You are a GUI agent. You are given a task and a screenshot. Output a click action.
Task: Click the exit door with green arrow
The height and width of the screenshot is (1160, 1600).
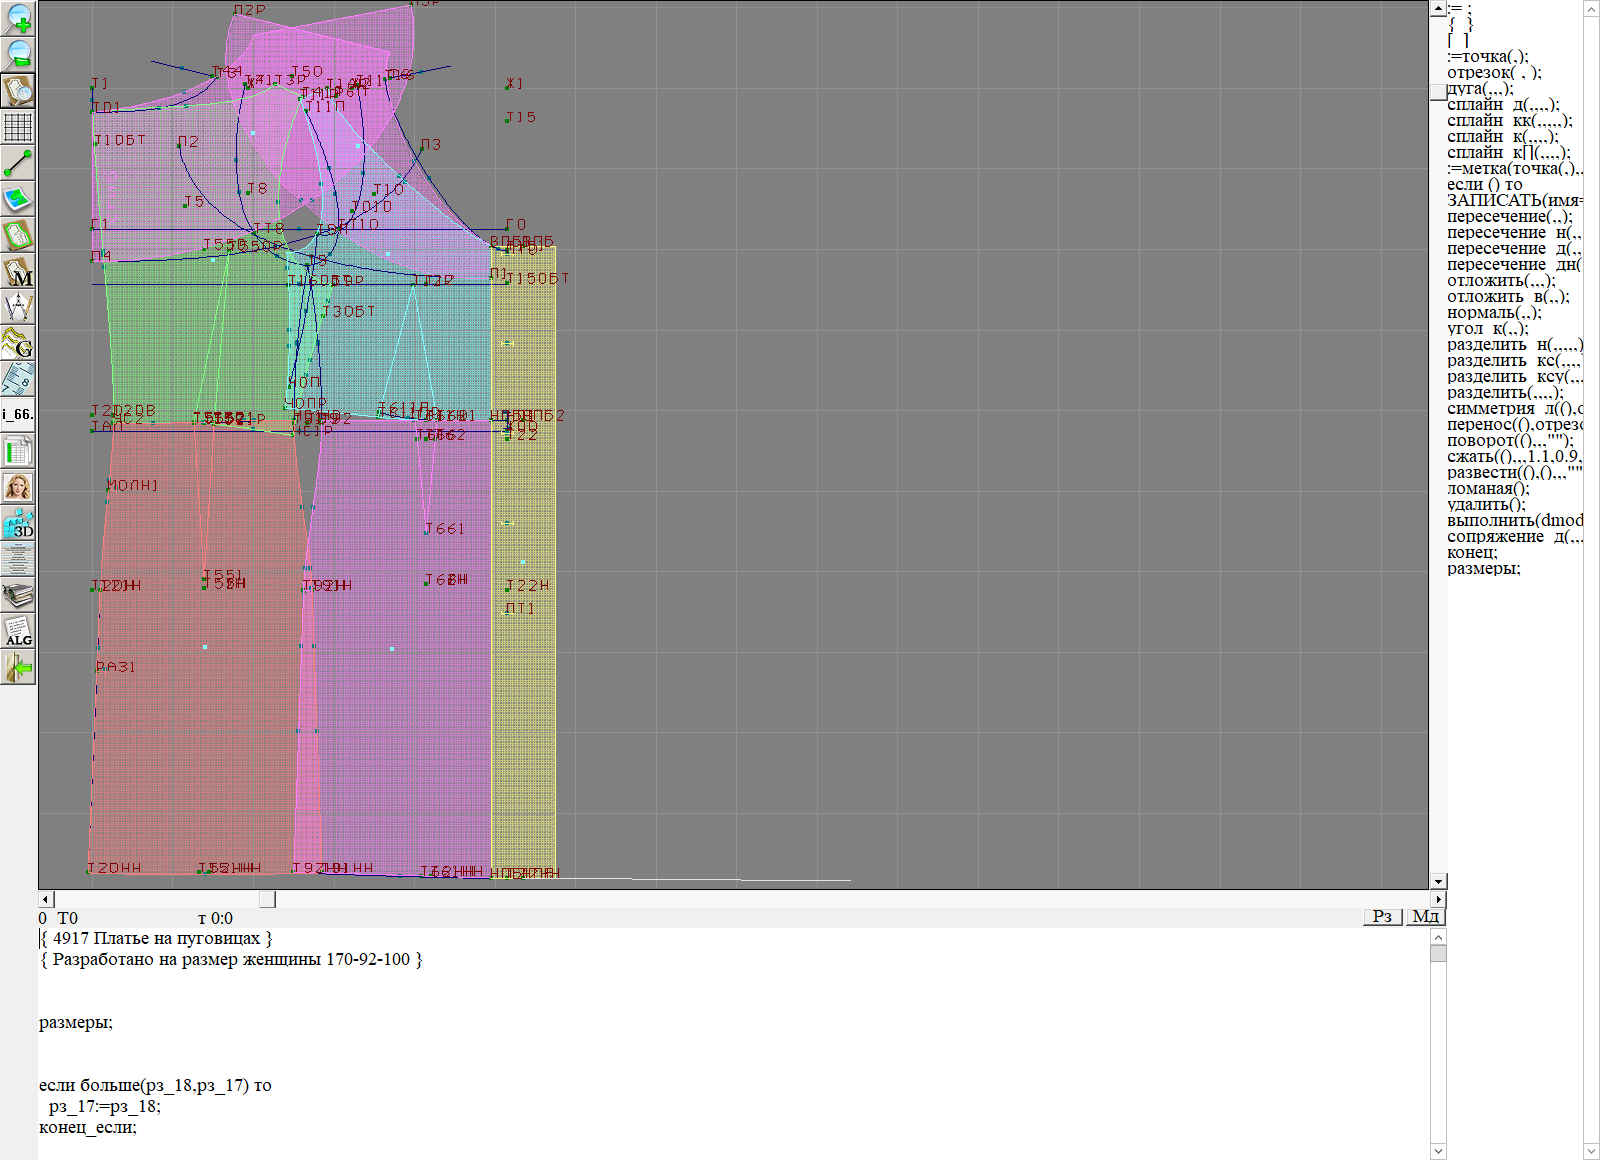tap(18, 667)
